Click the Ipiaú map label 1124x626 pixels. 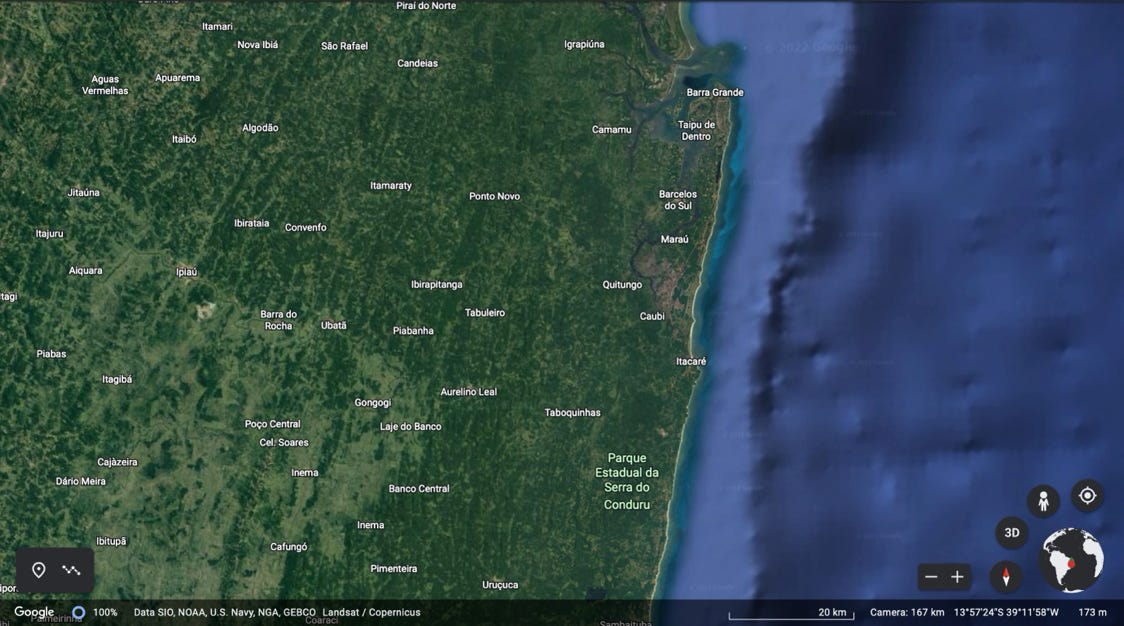pyautogui.click(x=186, y=272)
